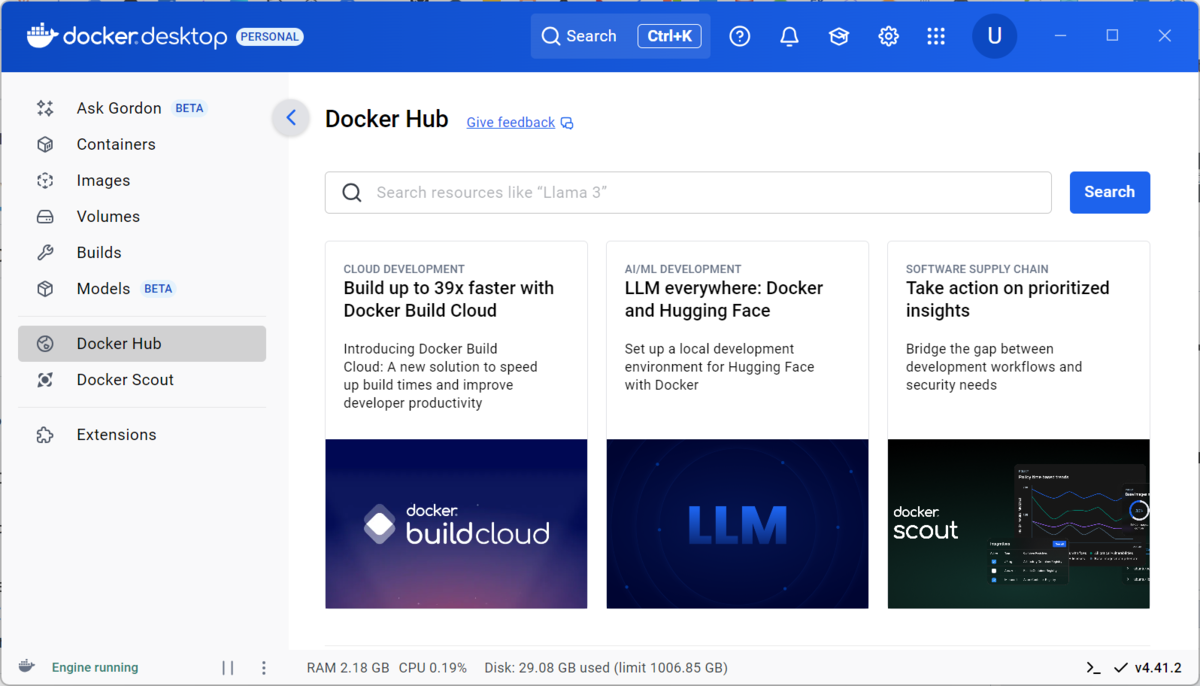
Task: Click the Docker Scout icon
Action: pos(45,379)
